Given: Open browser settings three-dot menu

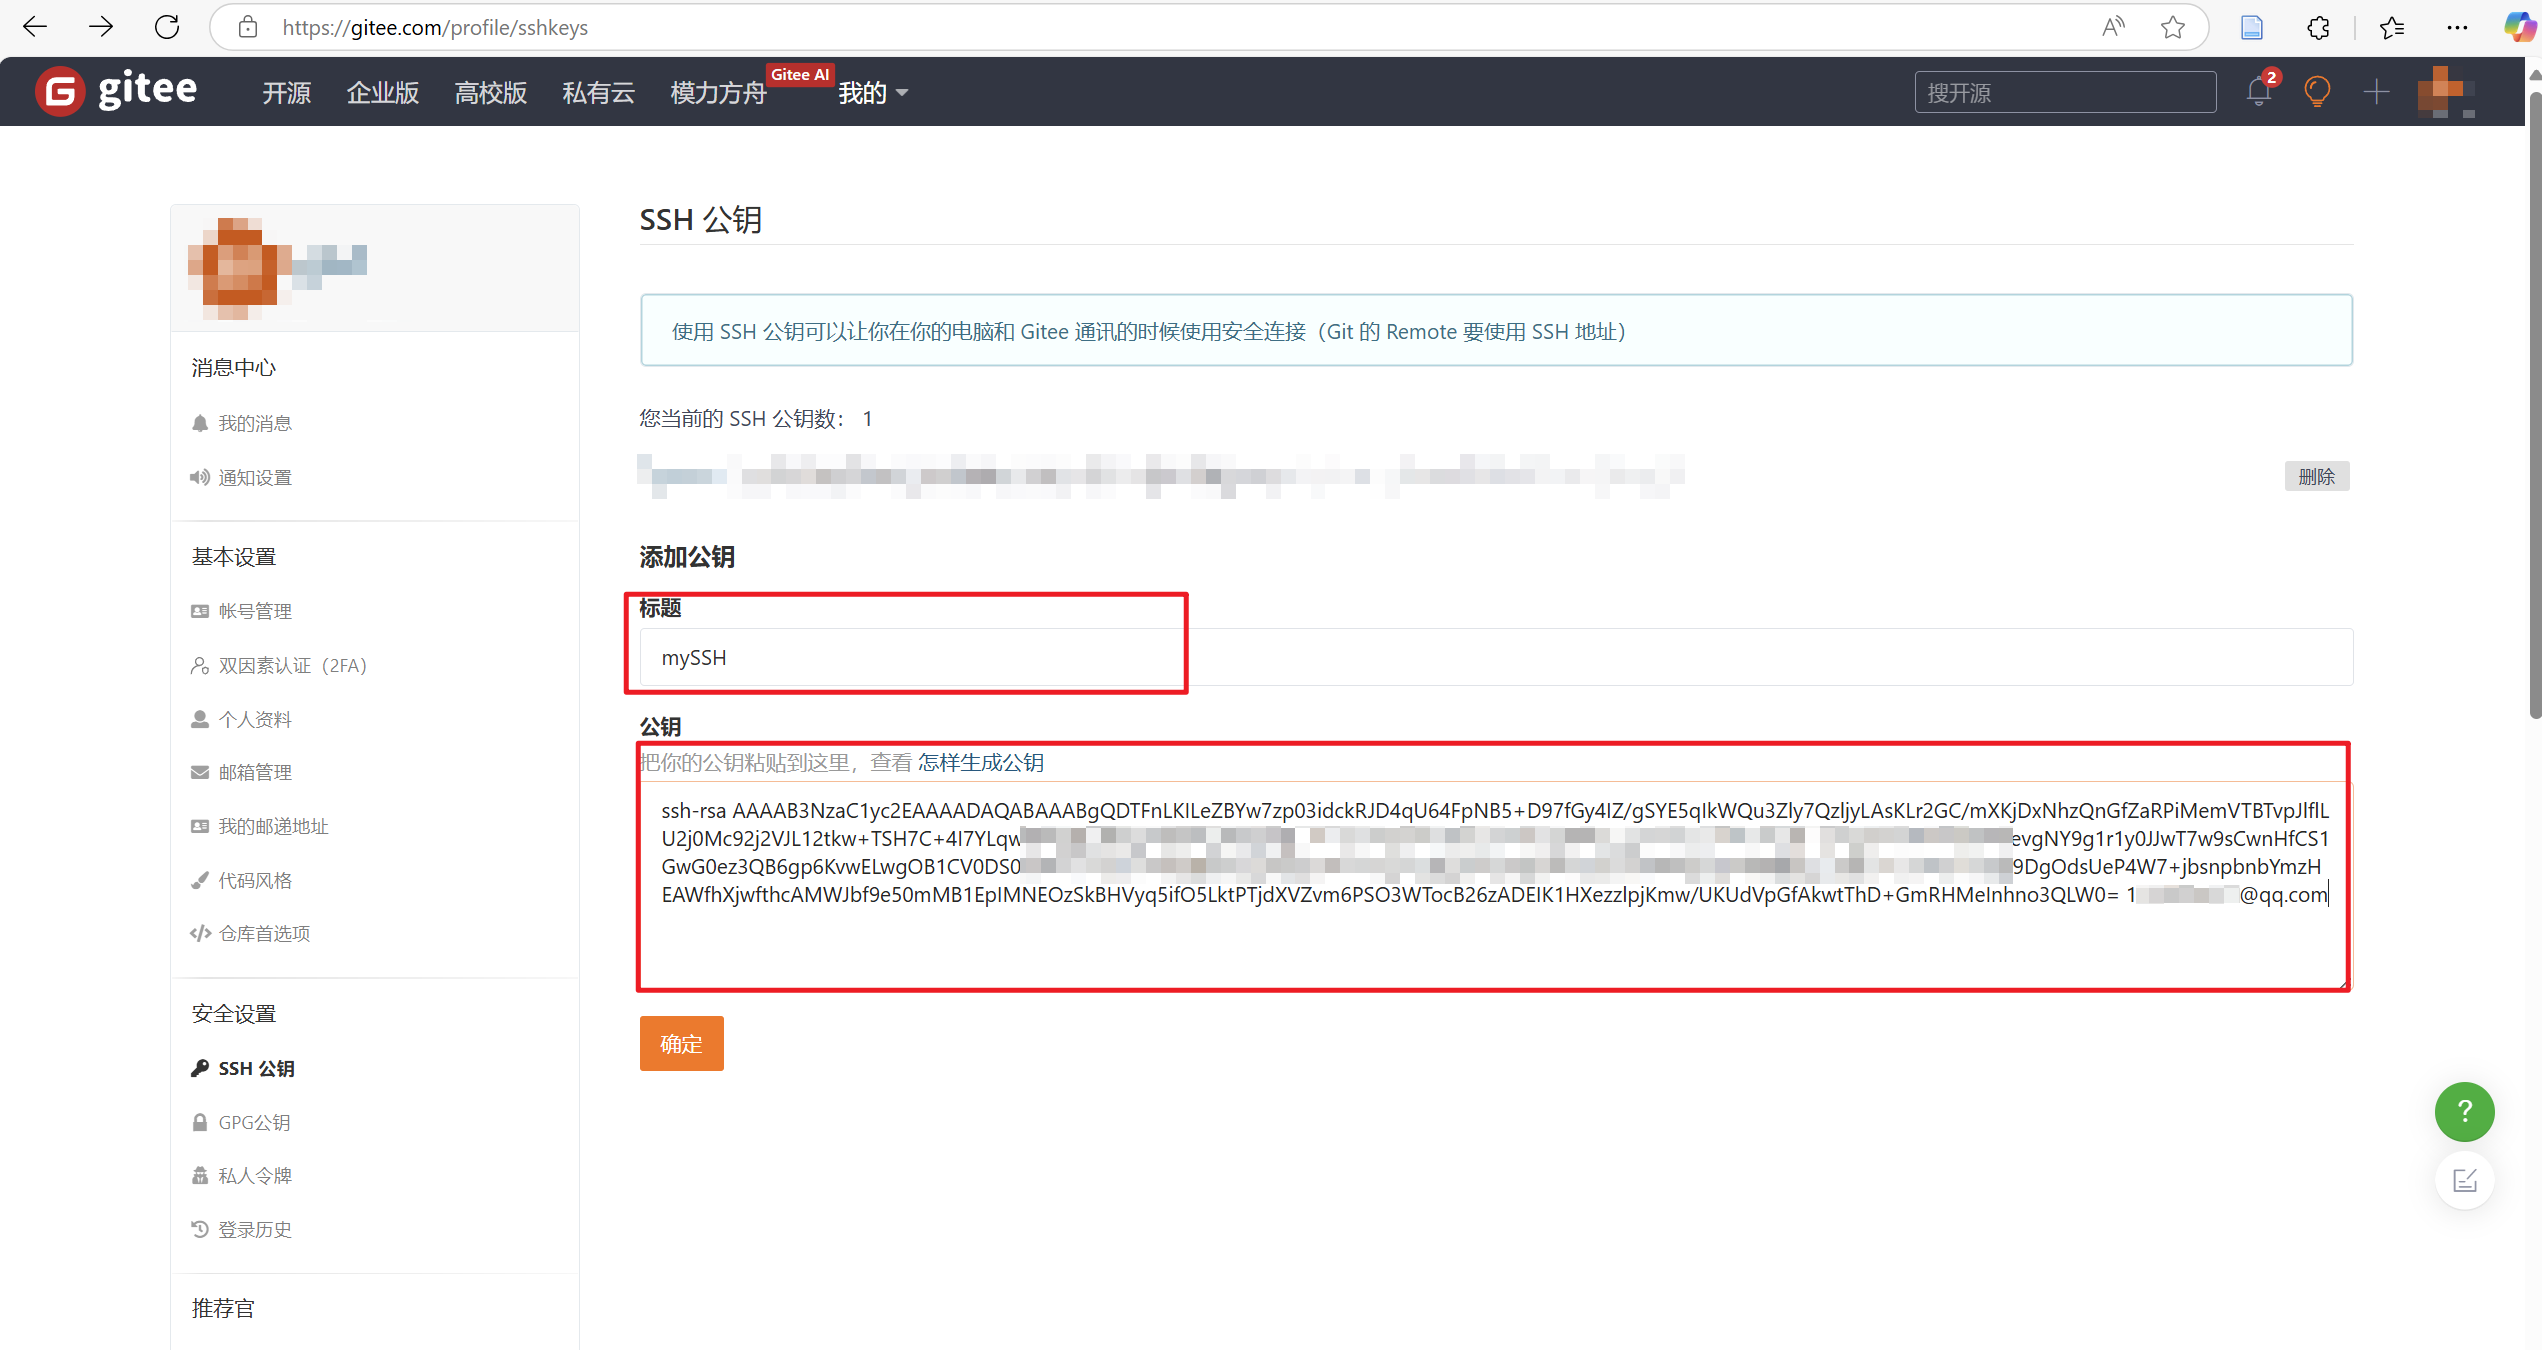Looking at the screenshot, I should [2457, 27].
